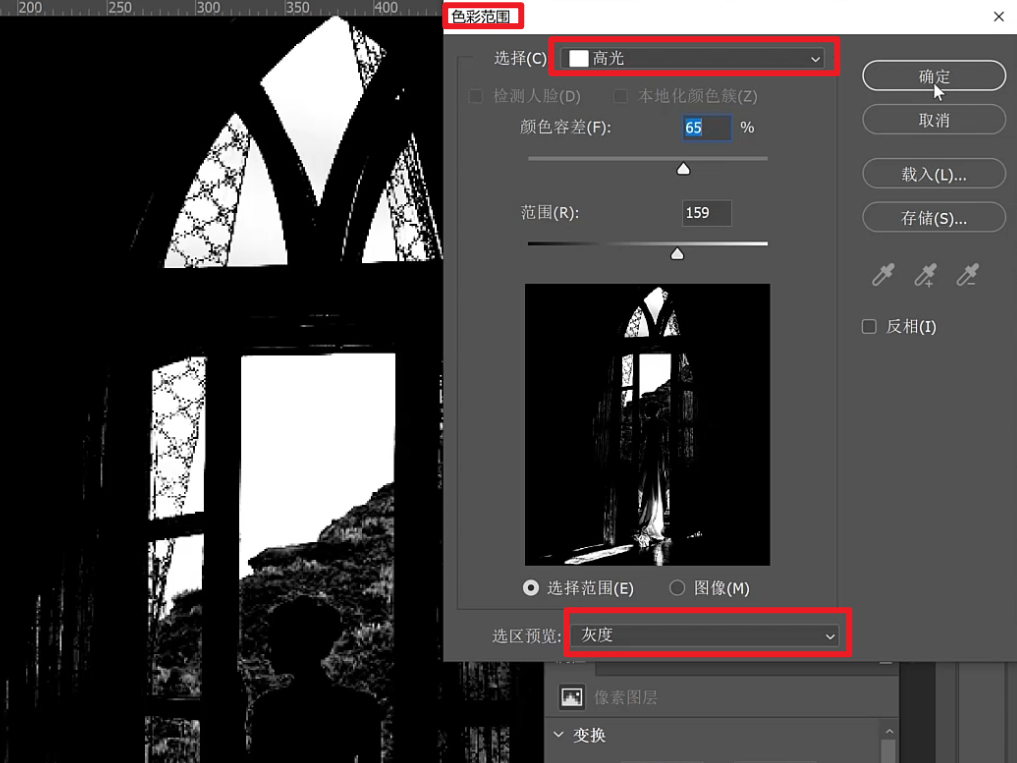Click the scroll up arrow in properties panel

tap(889, 731)
